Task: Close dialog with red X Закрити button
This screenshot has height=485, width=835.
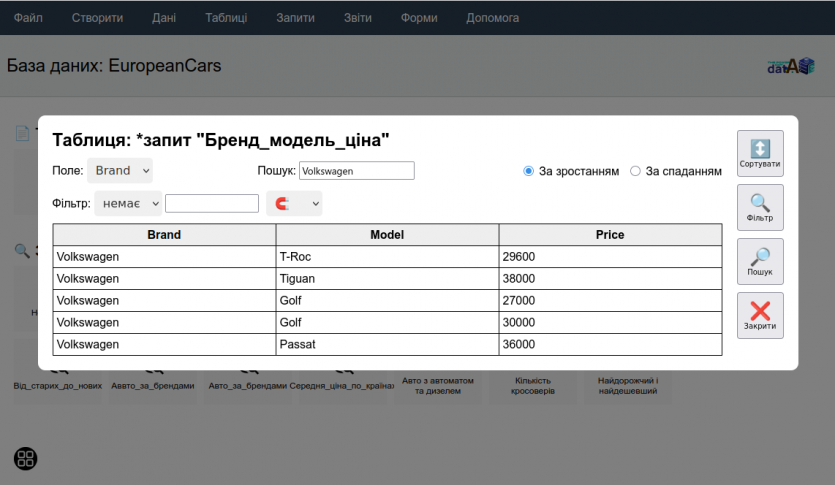Action: coord(760,316)
